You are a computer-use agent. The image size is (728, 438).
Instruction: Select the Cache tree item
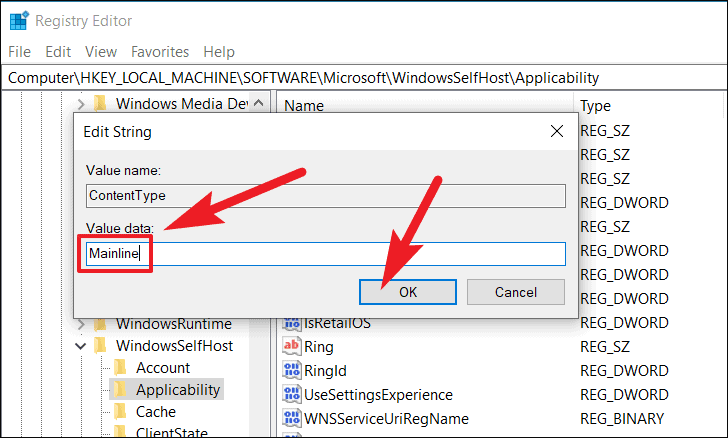pos(156,412)
